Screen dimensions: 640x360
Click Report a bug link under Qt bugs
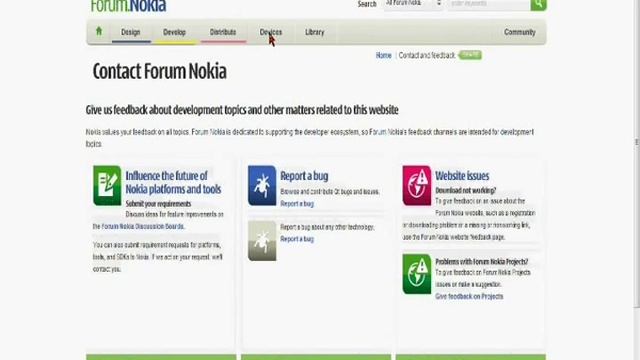(x=297, y=204)
